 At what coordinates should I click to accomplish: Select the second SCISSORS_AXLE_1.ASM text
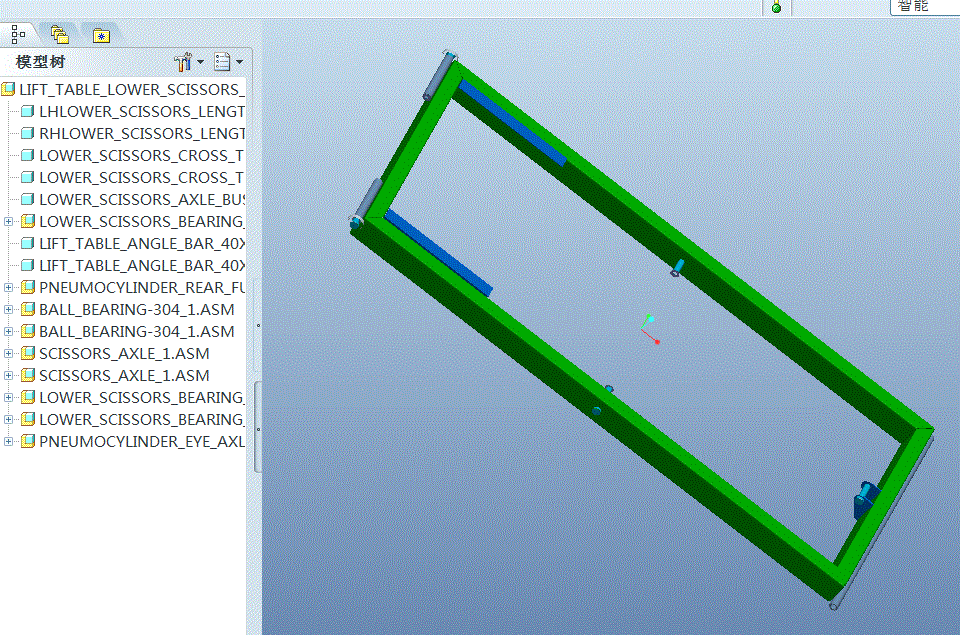(x=124, y=375)
